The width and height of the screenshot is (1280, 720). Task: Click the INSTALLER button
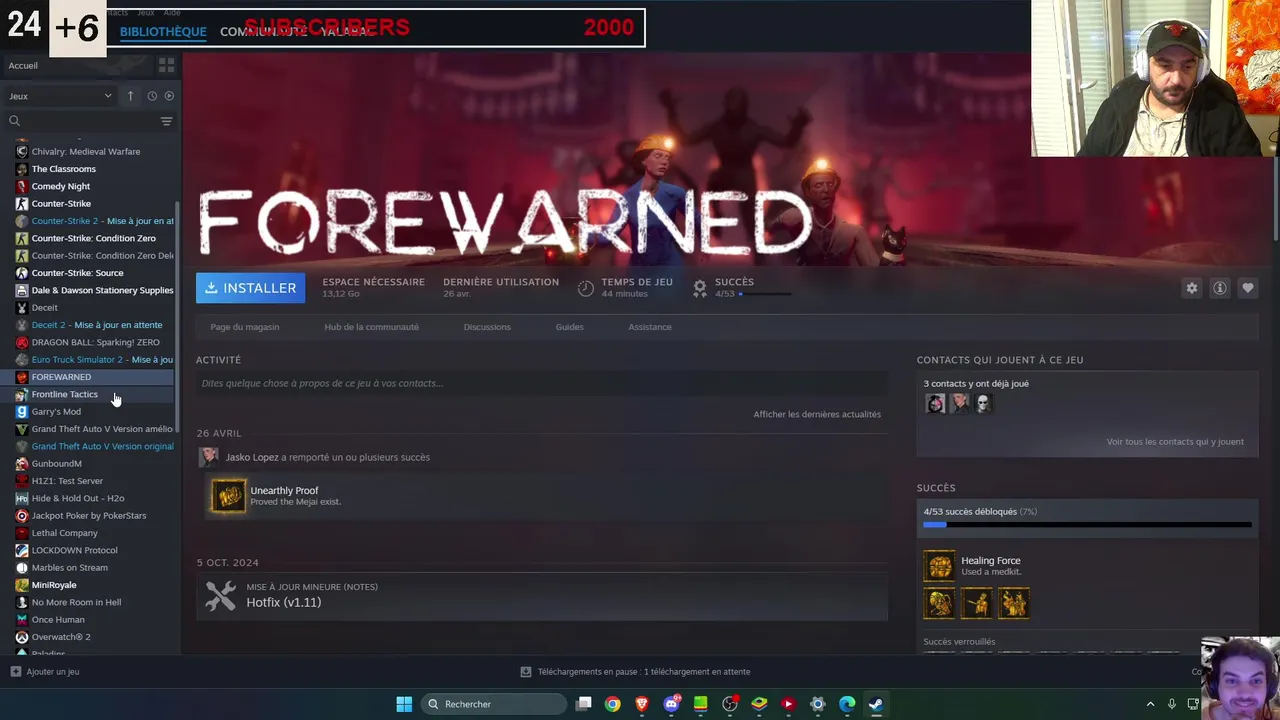pyautogui.click(x=251, y=288)
